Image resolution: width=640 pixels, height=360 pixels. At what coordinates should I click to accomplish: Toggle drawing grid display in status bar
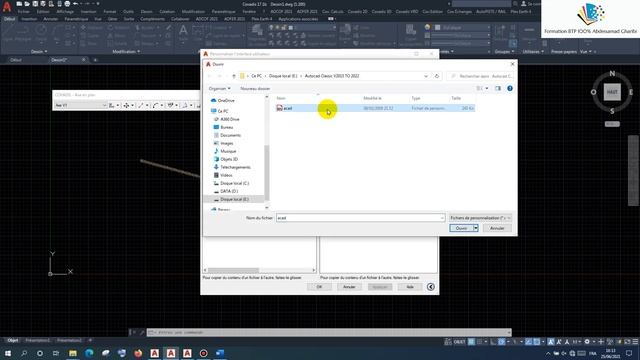[x=471, y=342]
